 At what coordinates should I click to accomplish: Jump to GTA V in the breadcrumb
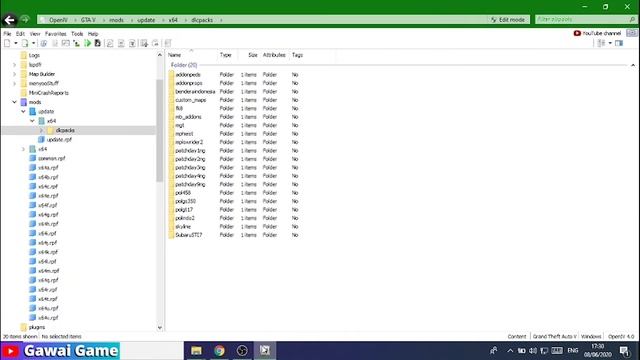point(88,20)
